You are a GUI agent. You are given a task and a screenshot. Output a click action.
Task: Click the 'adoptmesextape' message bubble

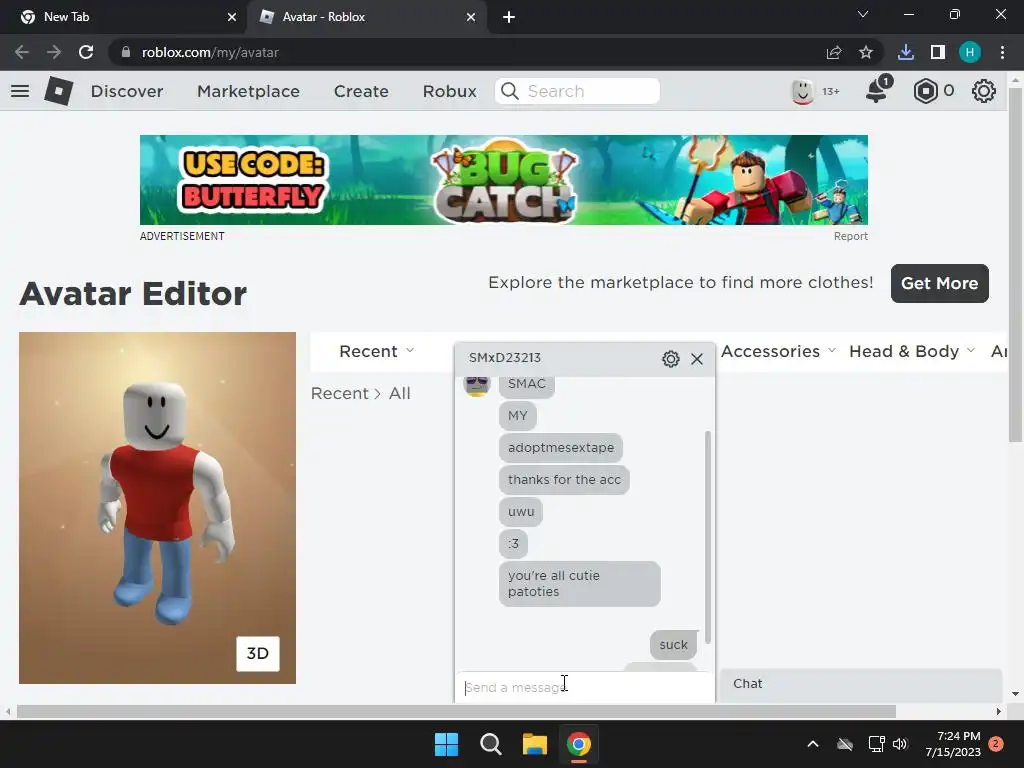(561, 447)
